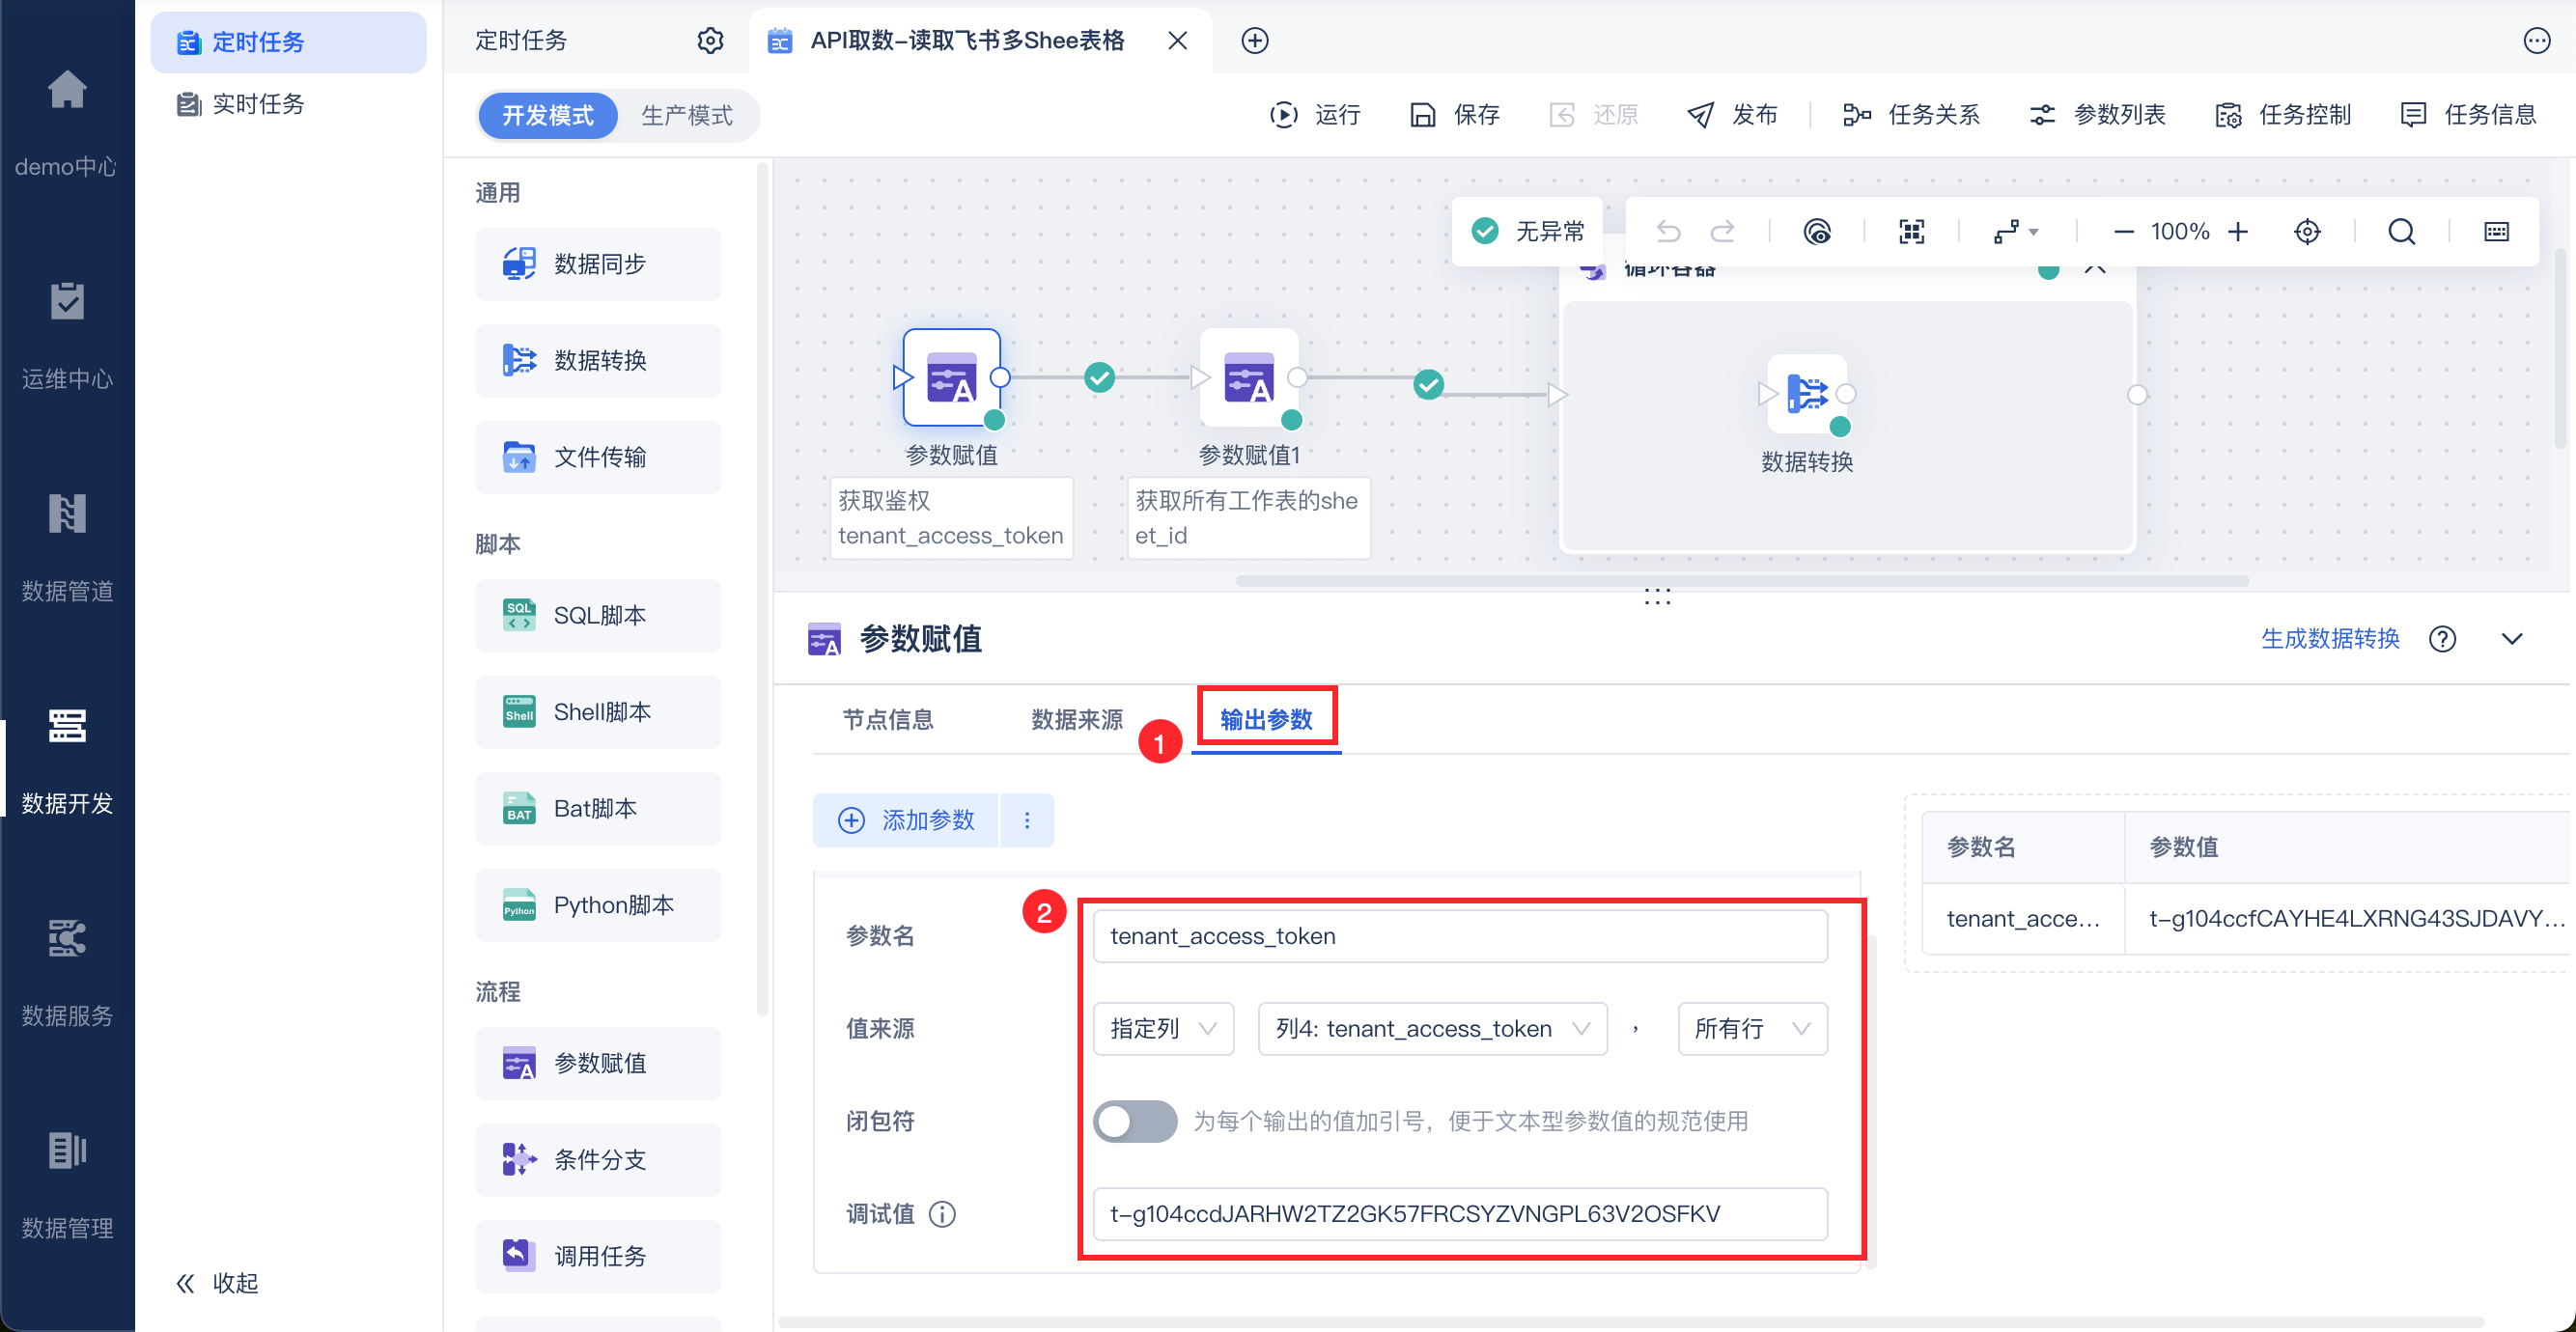This screenshot has width=2576, height=1332.
Task: Click the help question mark icon
Action: [x=2442, y=639]
